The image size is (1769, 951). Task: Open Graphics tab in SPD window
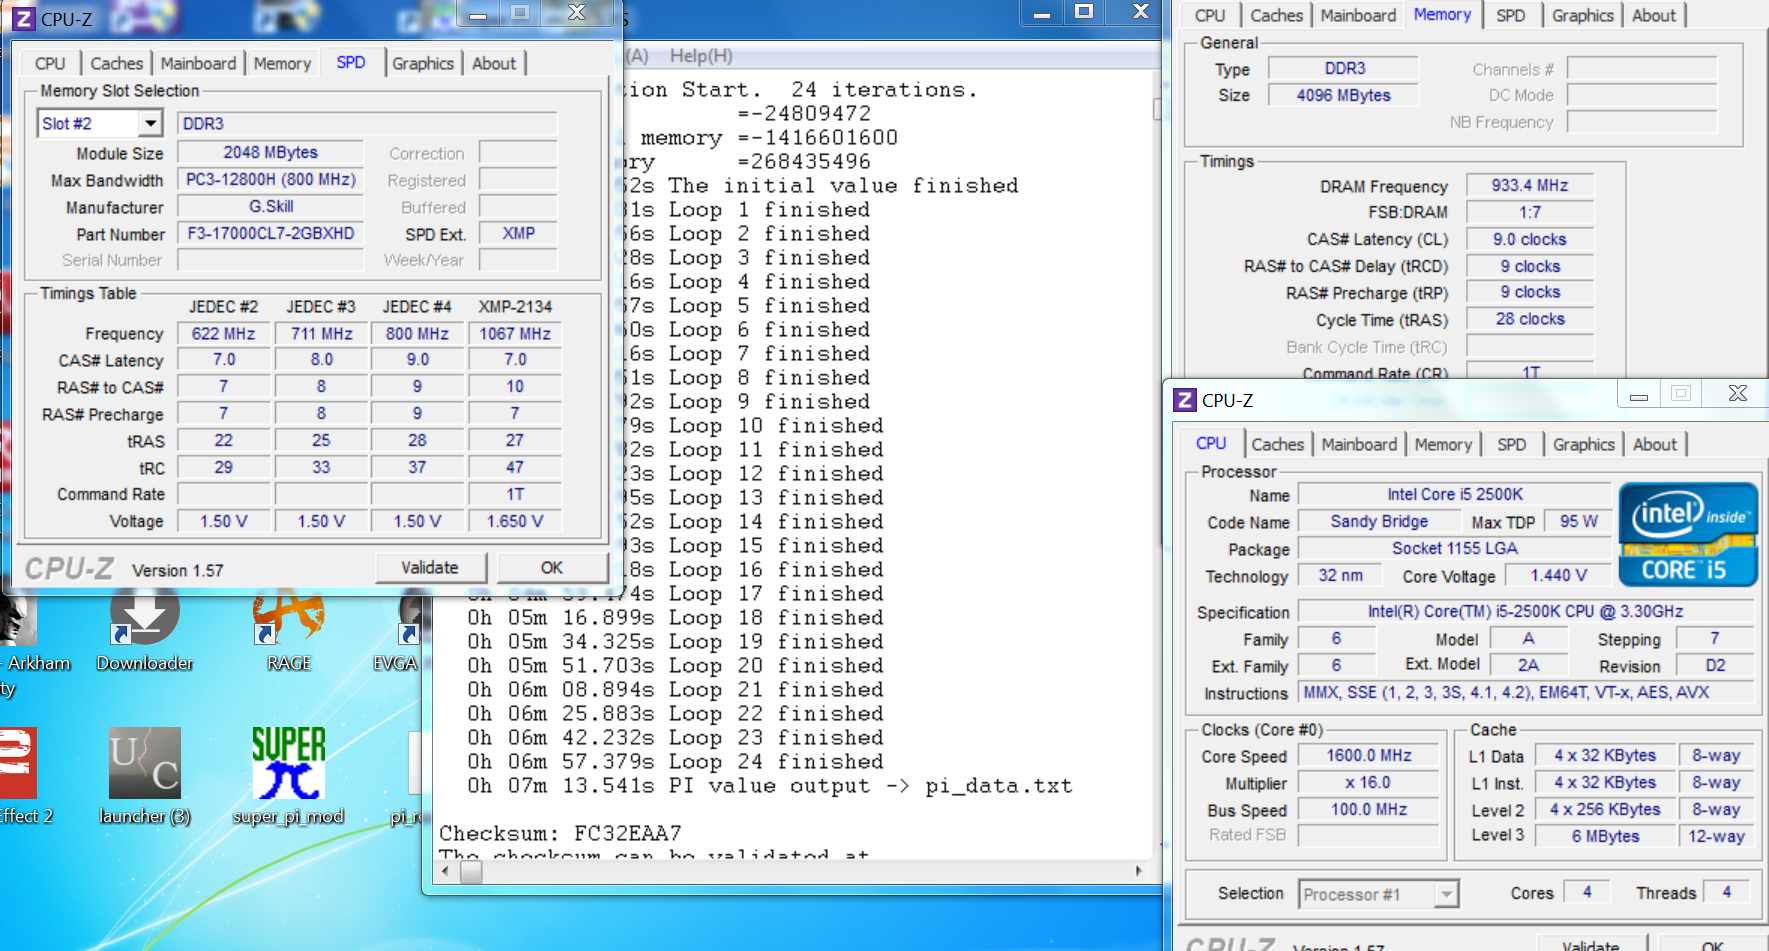pos(422,63)
